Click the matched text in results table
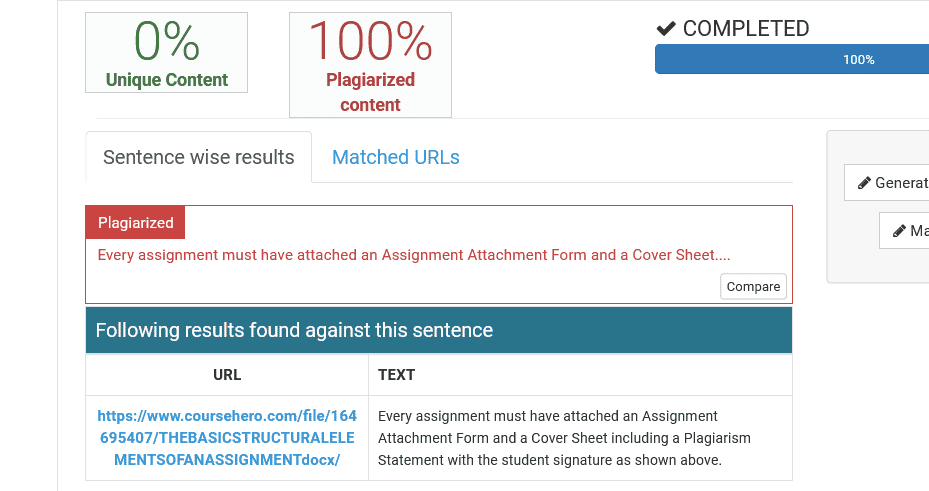 coord(564,438)
